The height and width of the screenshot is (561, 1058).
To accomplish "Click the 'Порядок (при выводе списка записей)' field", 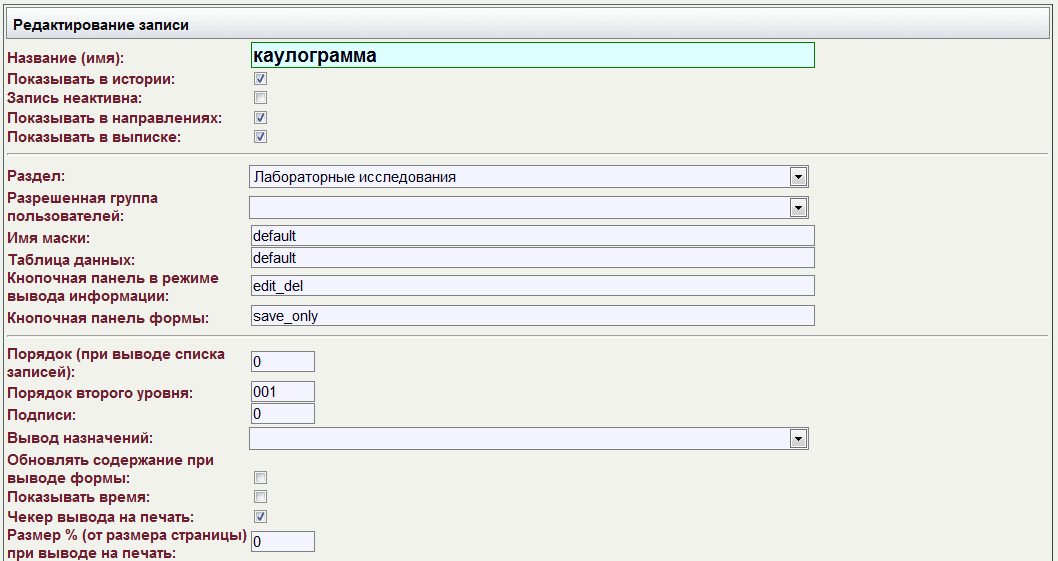I will click(x=283, y=362).
